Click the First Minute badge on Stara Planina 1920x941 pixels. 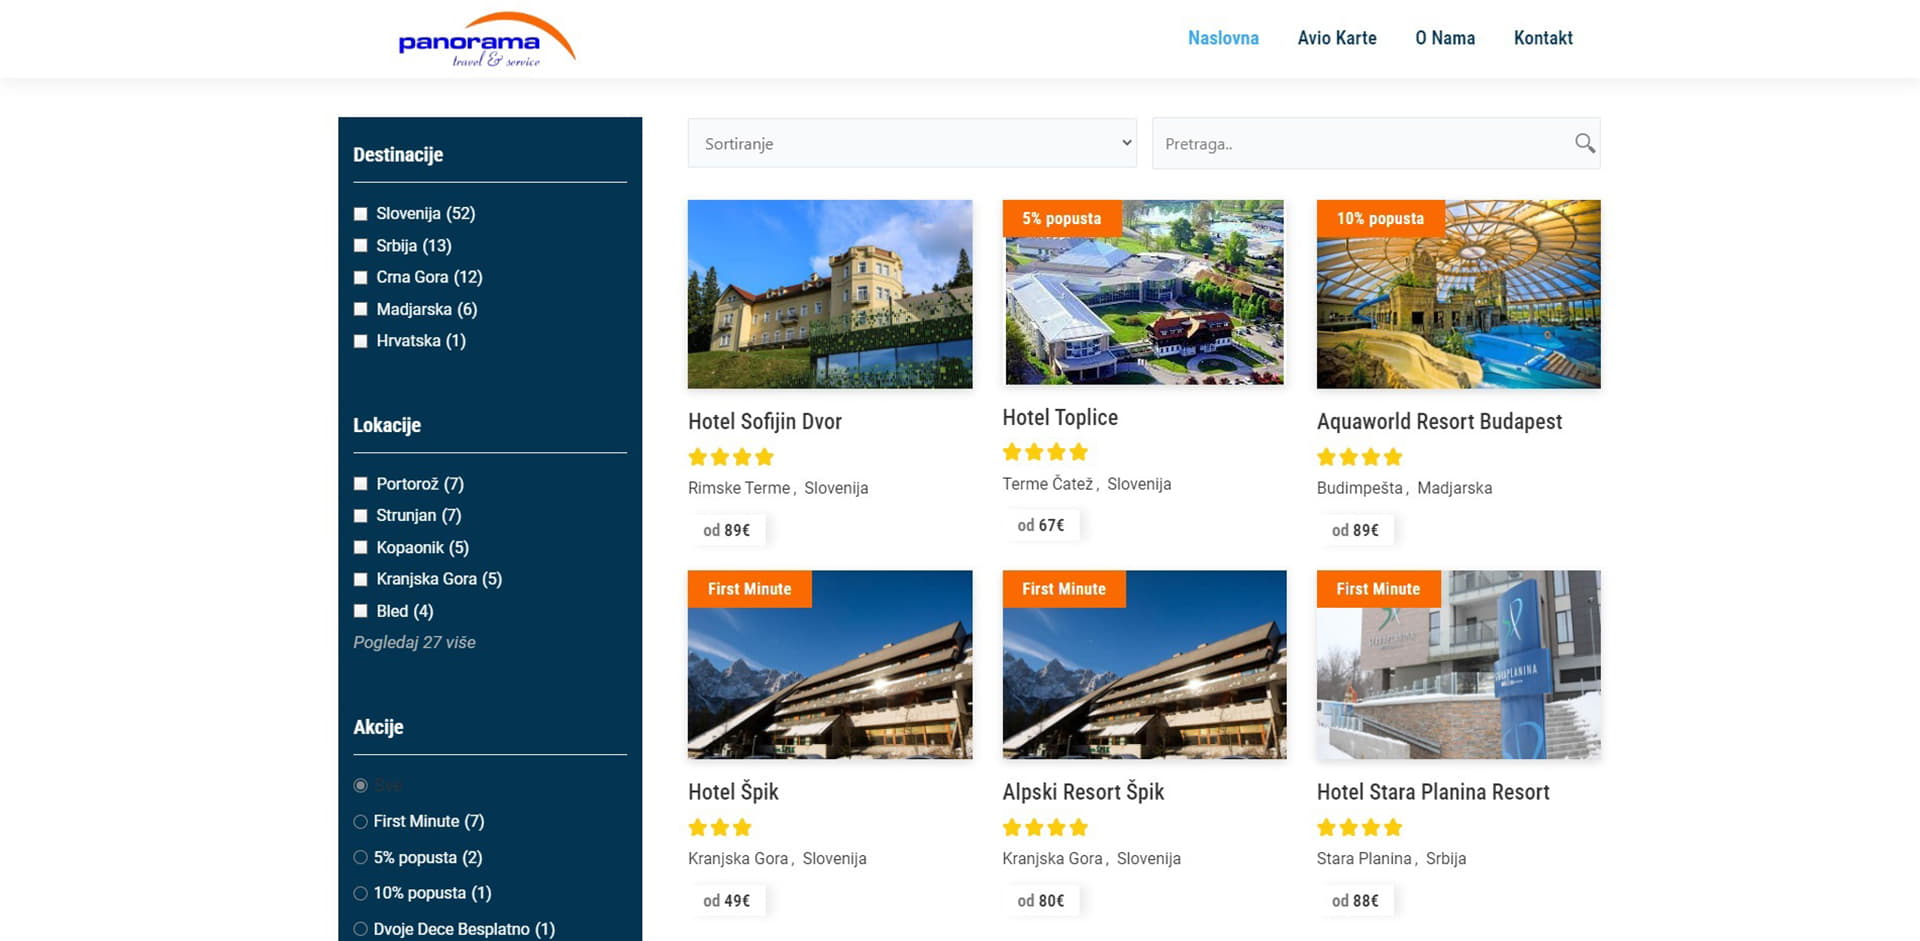pyautogui.click(x=1377, y=589)
